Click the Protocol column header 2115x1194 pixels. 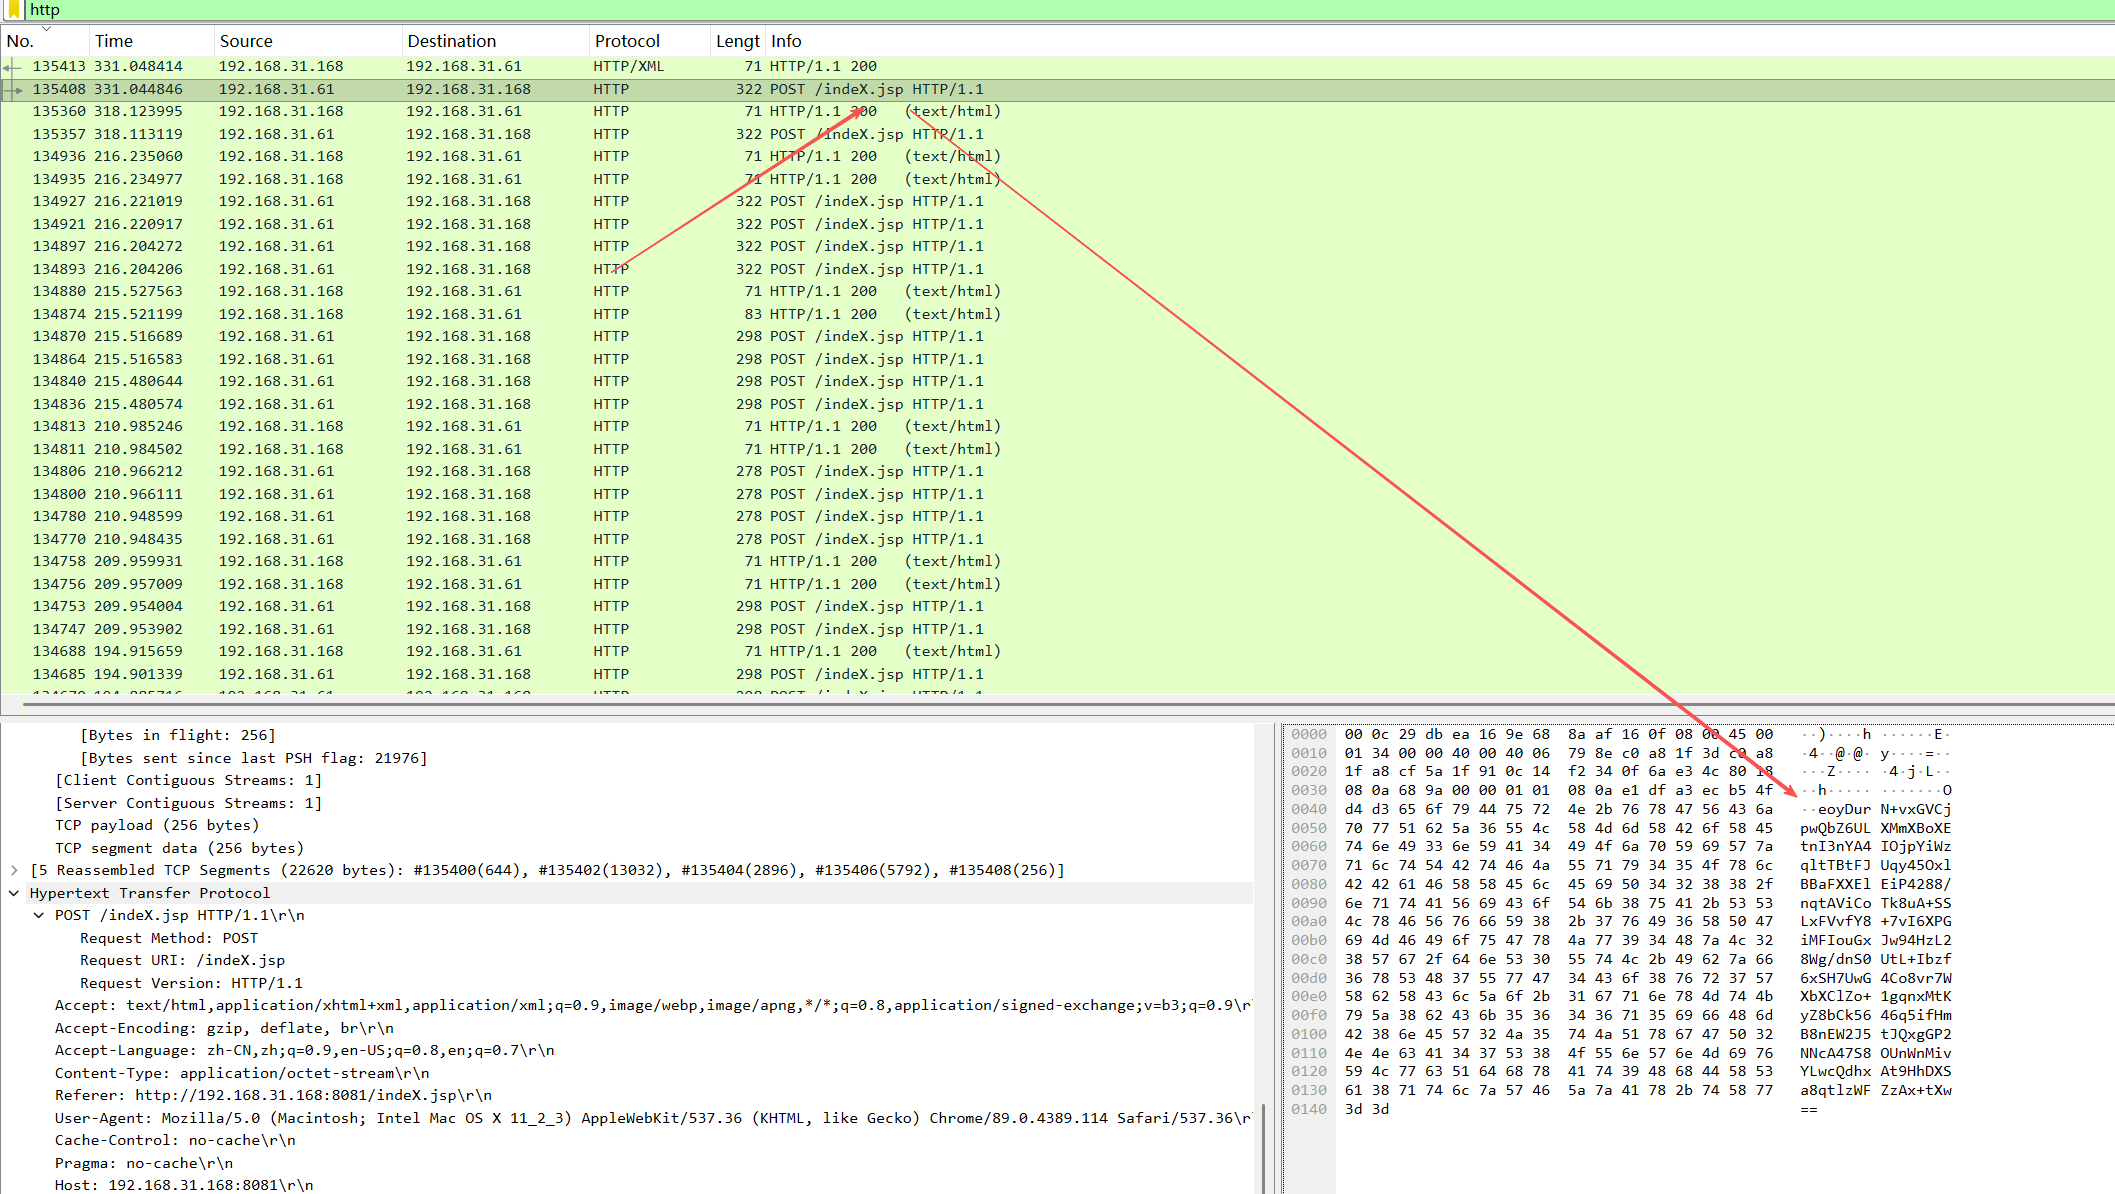point(627,41)
